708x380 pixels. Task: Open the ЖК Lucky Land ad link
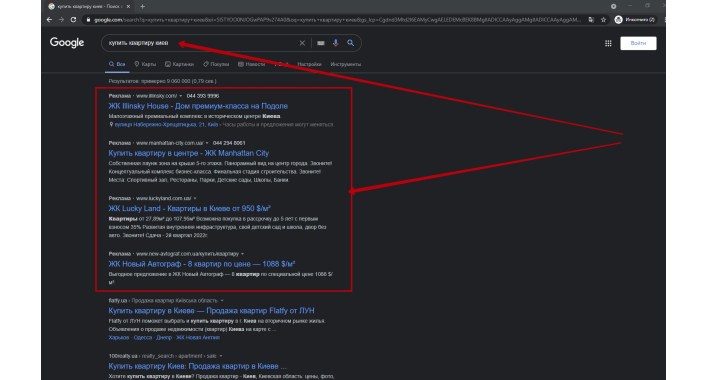tap(189, 209)
